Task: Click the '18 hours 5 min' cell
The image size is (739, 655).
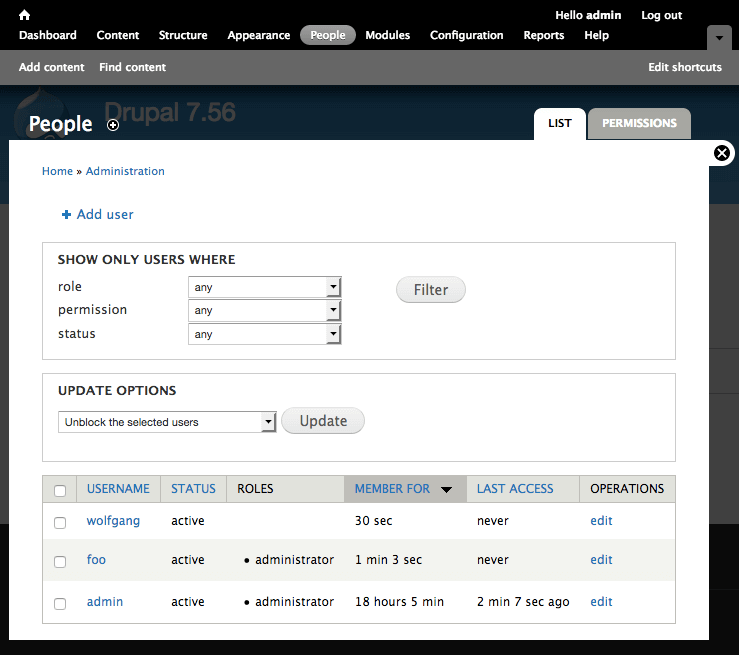Action: [400, 602]
